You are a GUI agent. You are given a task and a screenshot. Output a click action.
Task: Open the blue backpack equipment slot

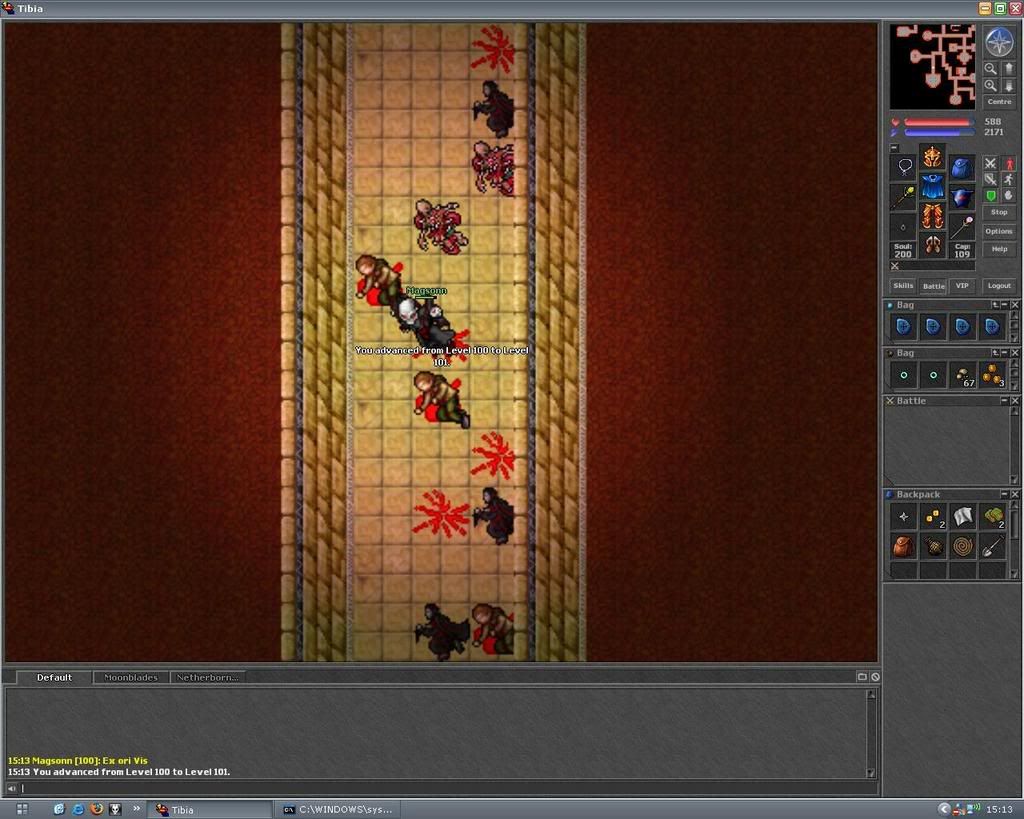point(962,167)
